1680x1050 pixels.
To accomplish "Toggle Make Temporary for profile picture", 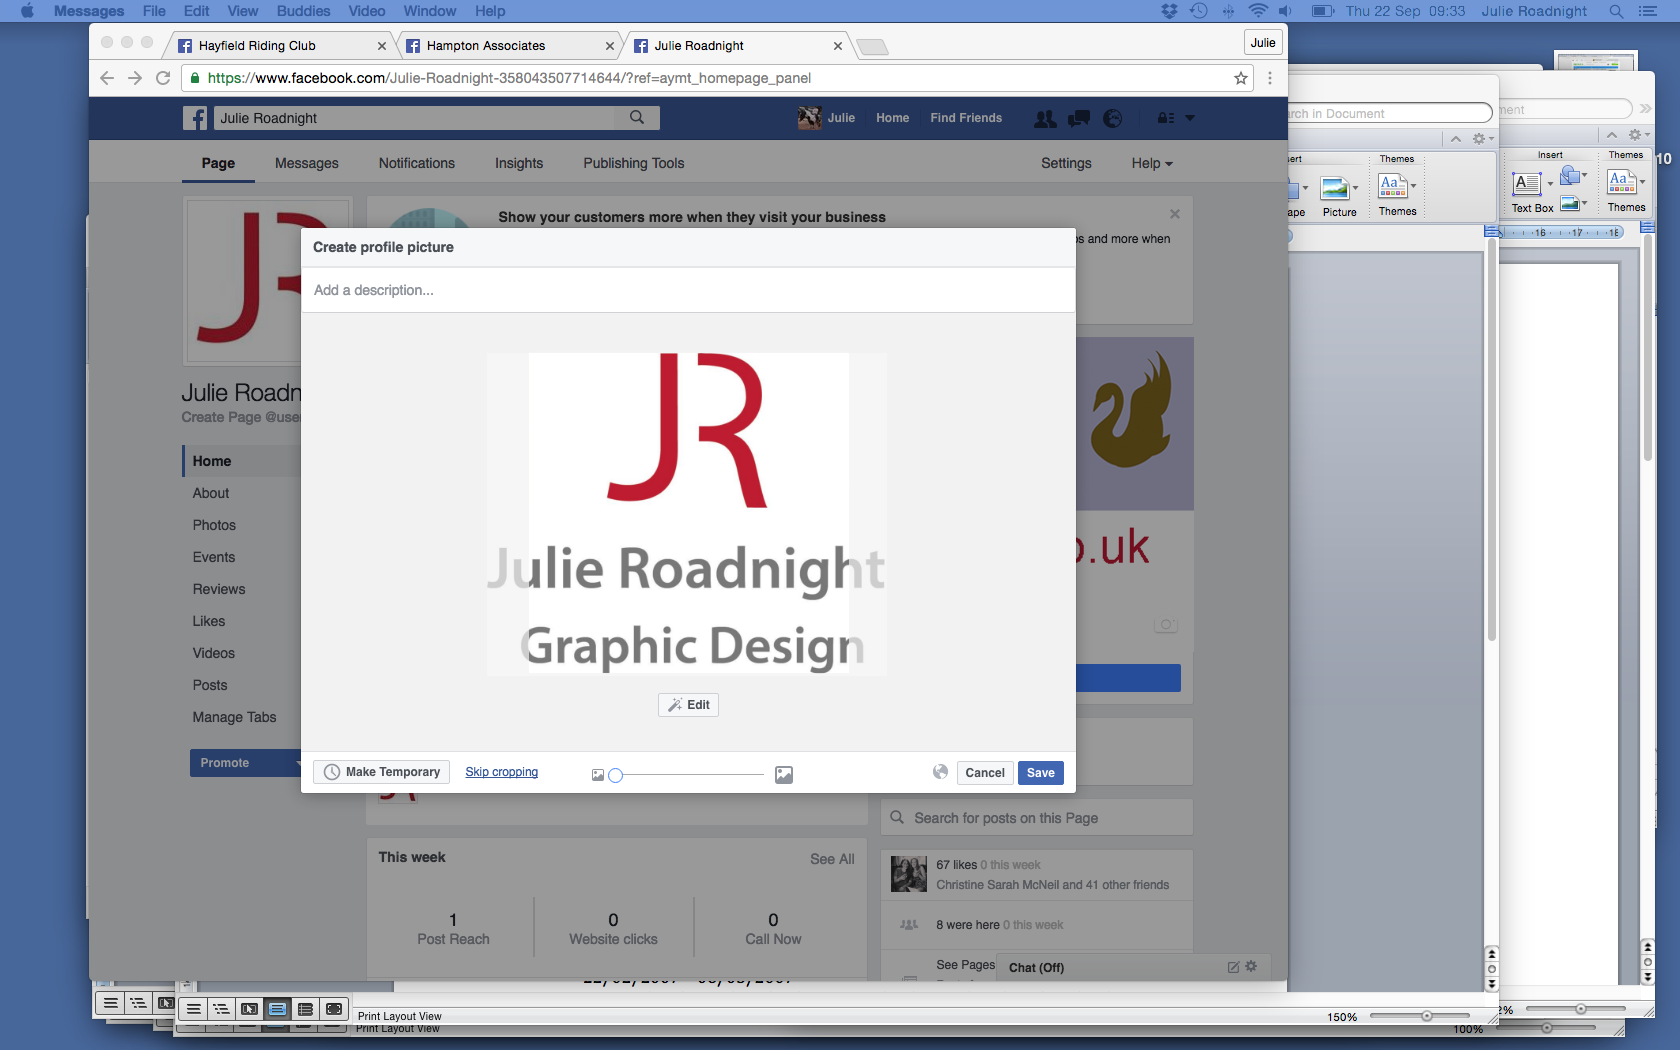I will coord(382,772).
